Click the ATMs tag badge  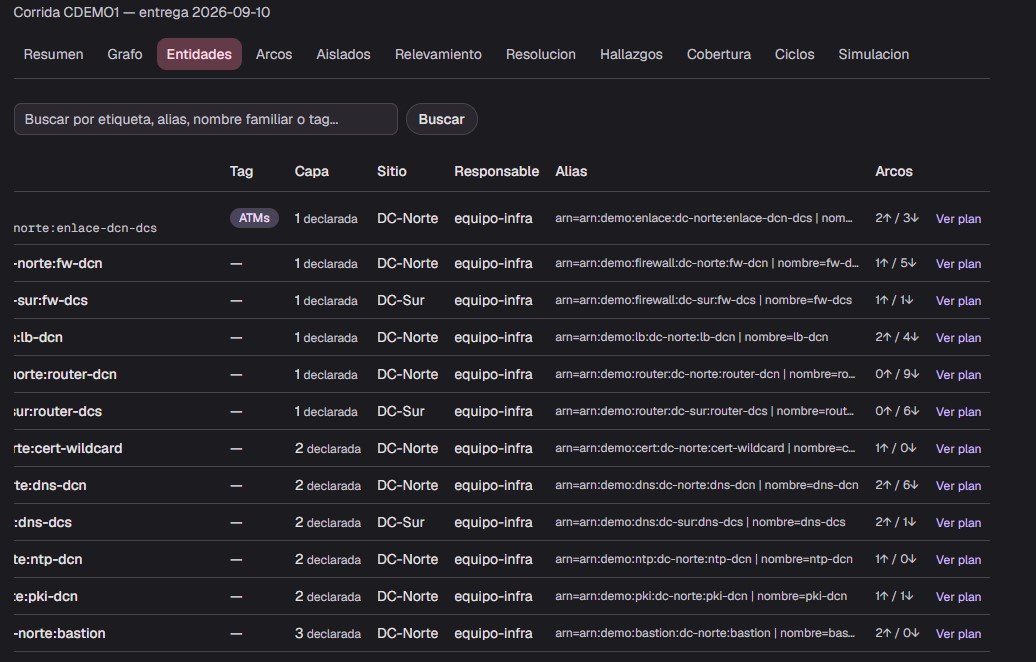(254, 217)
